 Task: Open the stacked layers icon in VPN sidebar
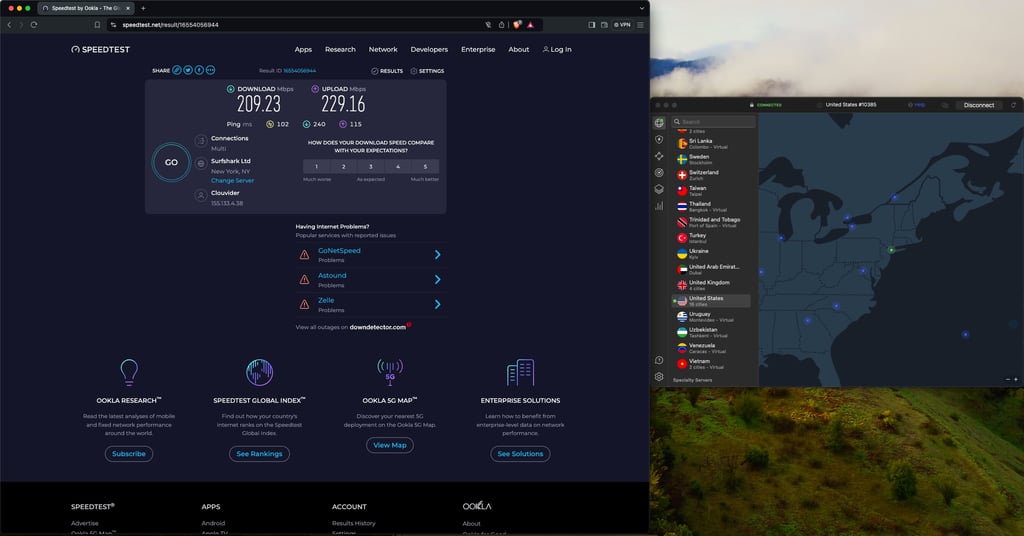pyautogui.click(x=660, y=189)
